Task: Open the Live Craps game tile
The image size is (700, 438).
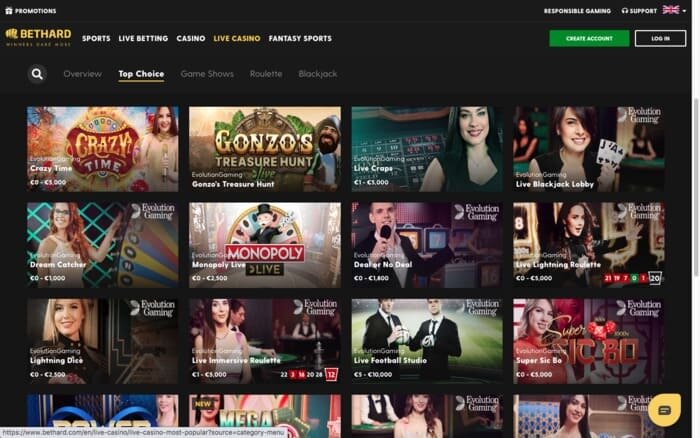Action: (427, 149)
